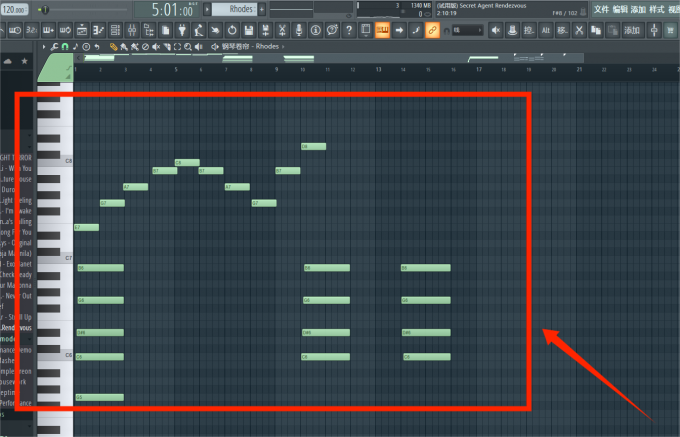Toggle piano roll green magnet snap
Viewport: 680px width, 437px height.
pyautogui.click(x=65, y=46)
